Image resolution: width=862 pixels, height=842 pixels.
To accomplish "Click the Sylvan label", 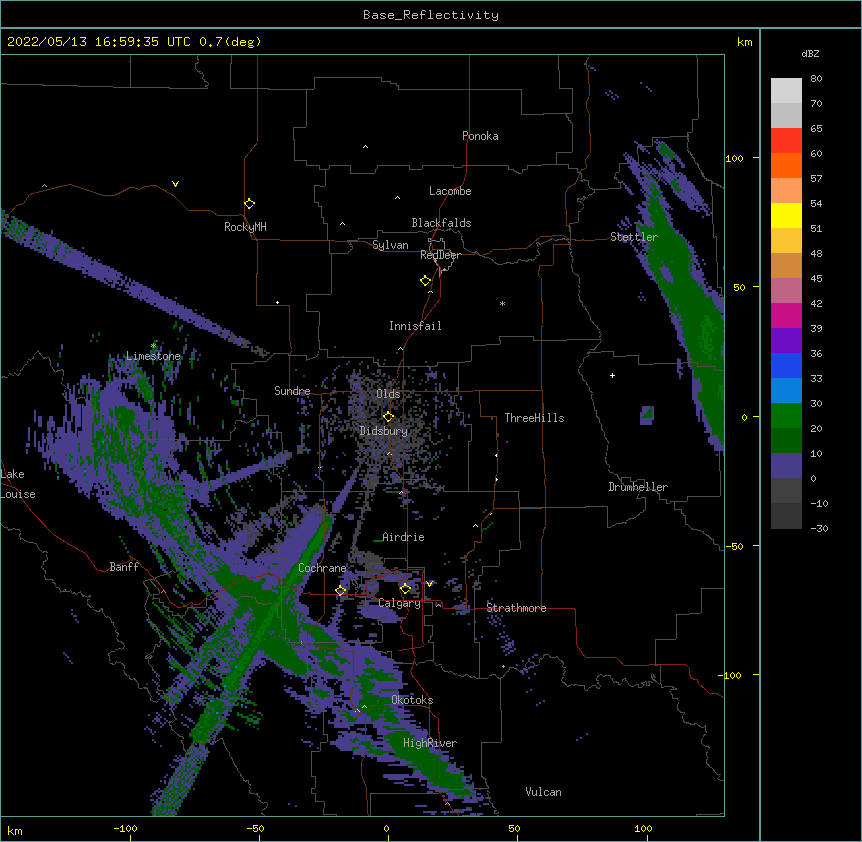I will click(390, 245).
